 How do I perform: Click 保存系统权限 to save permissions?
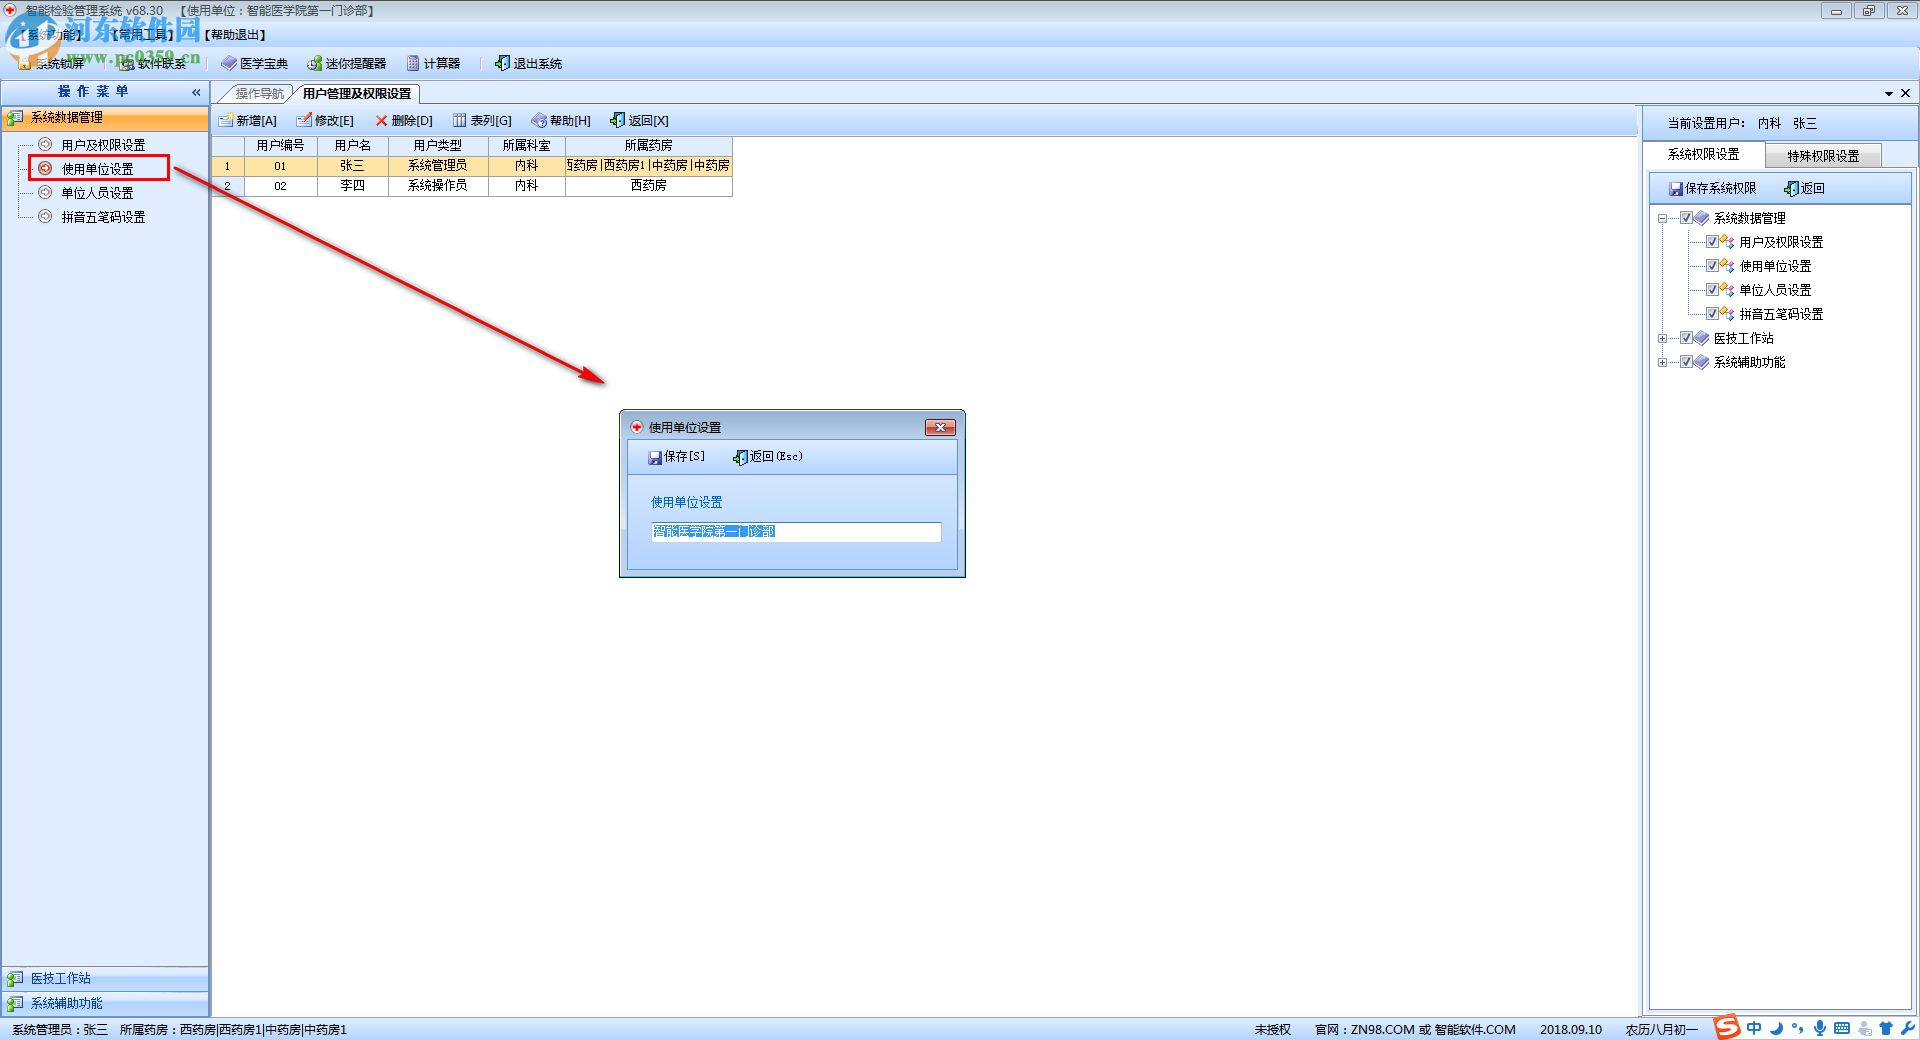(x=1712, y=188)
